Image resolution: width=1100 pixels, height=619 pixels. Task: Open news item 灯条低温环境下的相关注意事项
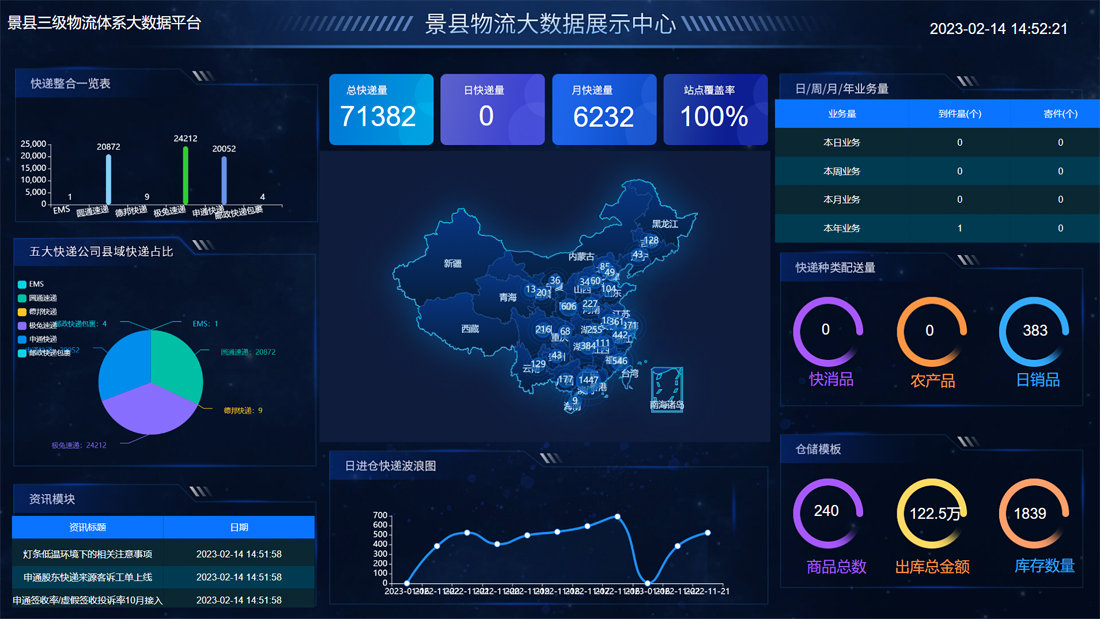click(x=88, y=554)
